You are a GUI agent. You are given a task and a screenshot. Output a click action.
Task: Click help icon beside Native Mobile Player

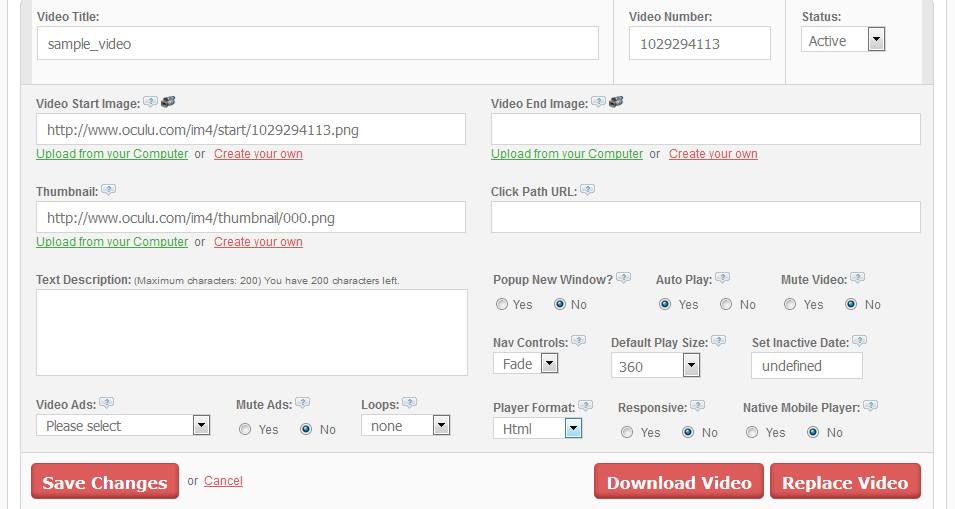coord(870,407)
